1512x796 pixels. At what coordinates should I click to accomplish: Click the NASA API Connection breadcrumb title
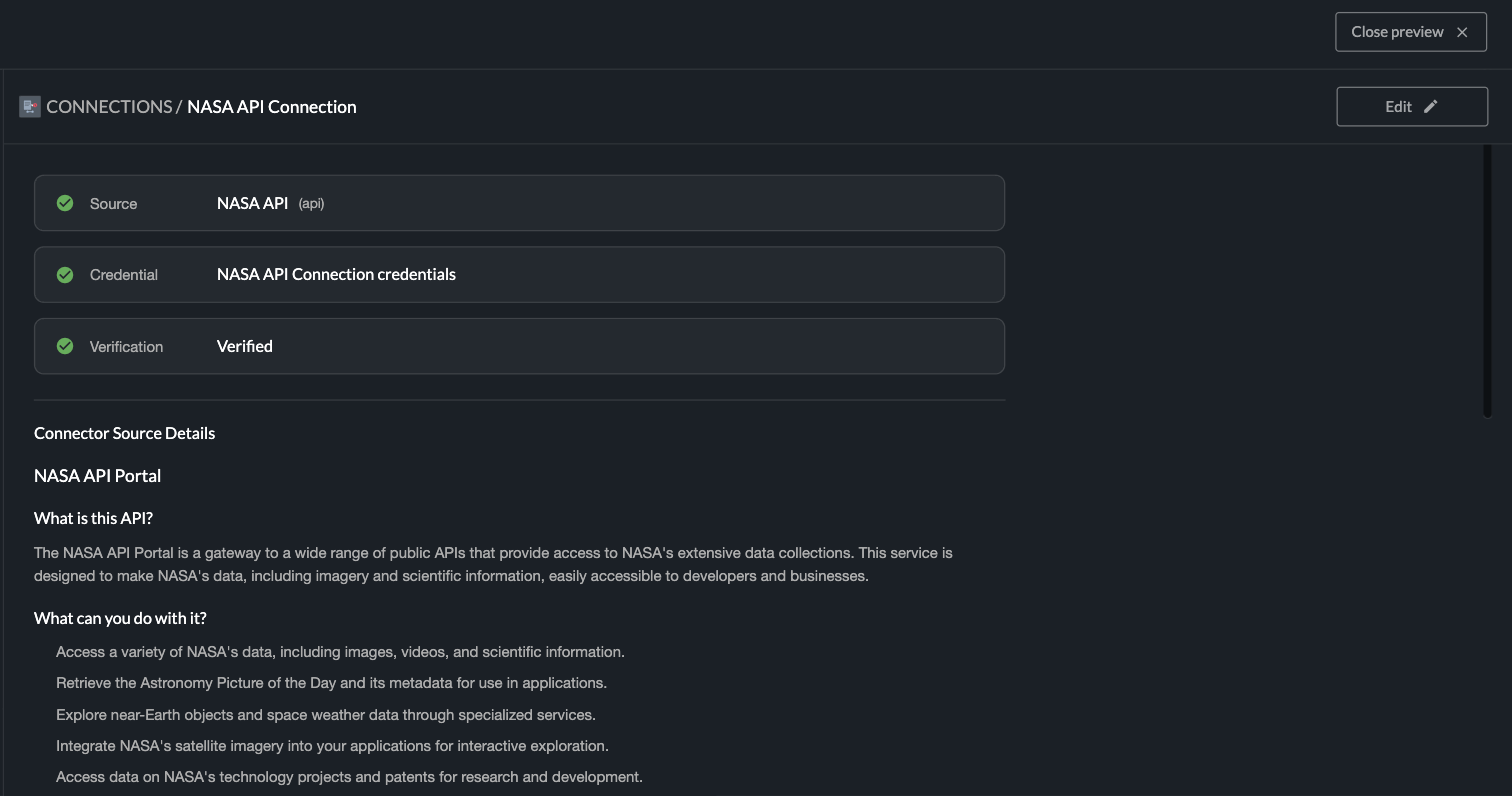point(272,107)
